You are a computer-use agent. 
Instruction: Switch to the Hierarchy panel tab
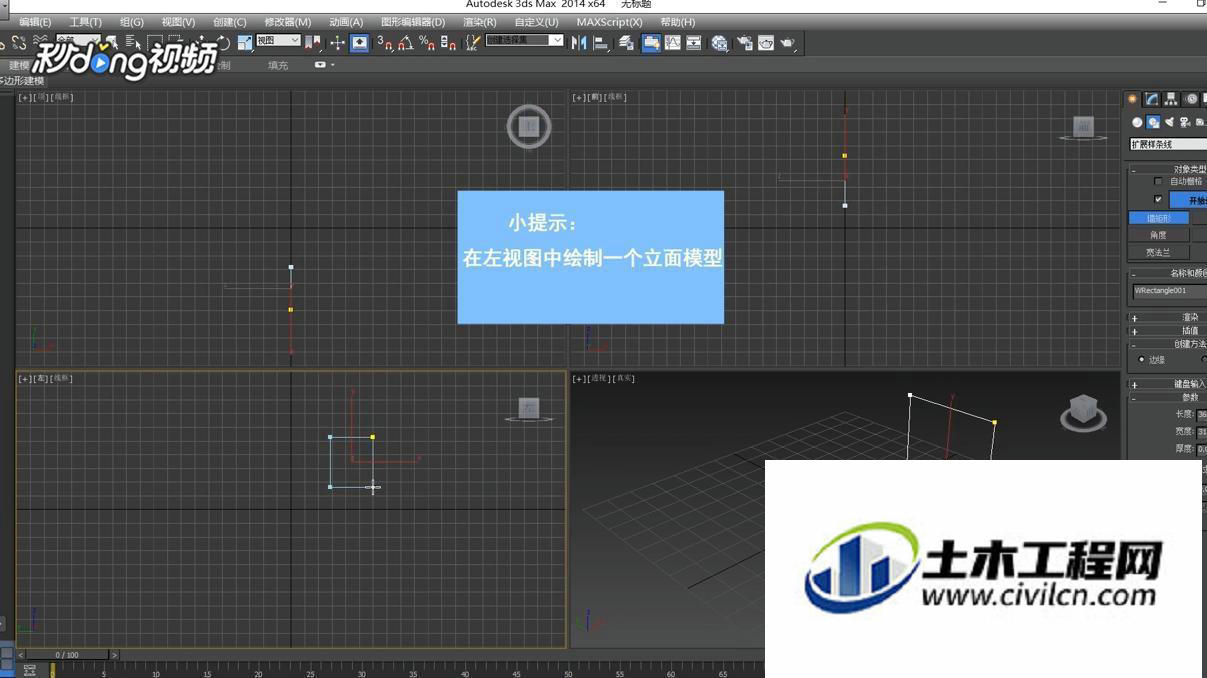click(1171, 98)
